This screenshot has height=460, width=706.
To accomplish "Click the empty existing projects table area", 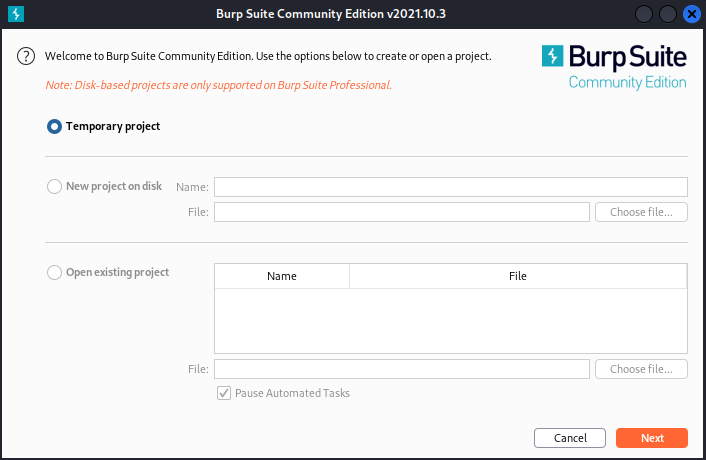I will click(451, 321).
